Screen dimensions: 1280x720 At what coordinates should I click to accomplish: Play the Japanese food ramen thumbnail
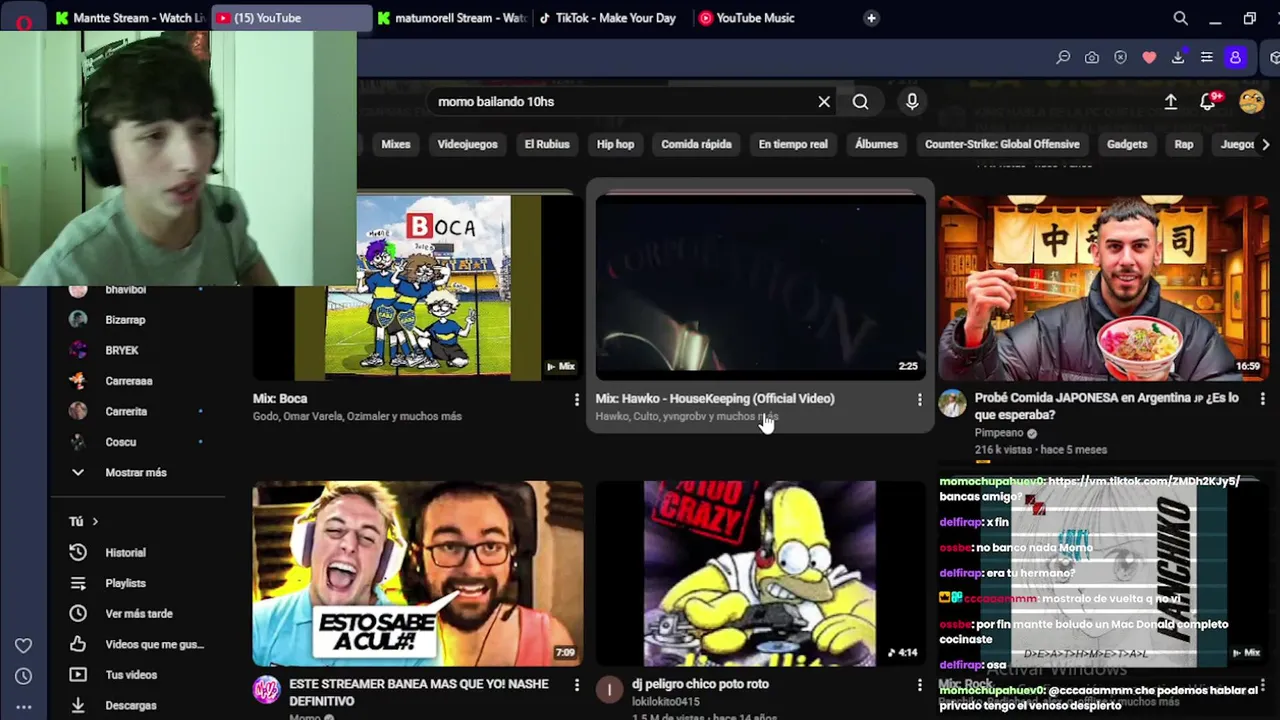[1103, 288]
